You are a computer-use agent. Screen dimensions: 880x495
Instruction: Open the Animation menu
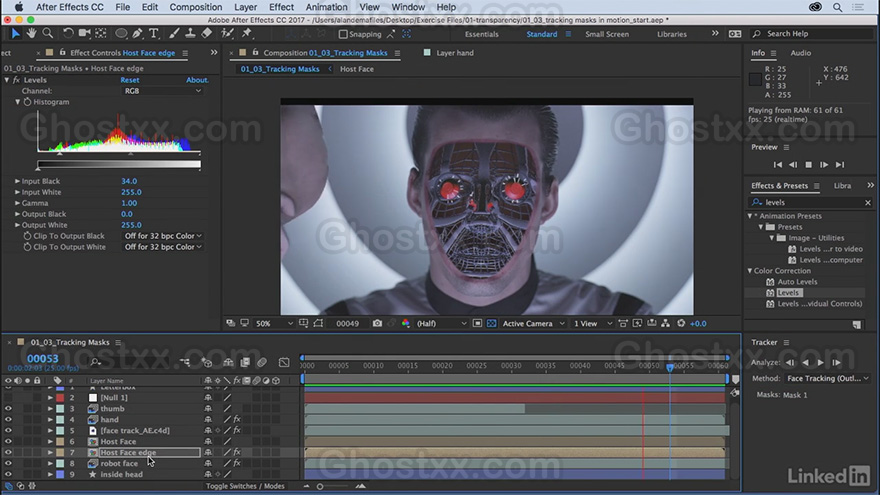[326, 7]
